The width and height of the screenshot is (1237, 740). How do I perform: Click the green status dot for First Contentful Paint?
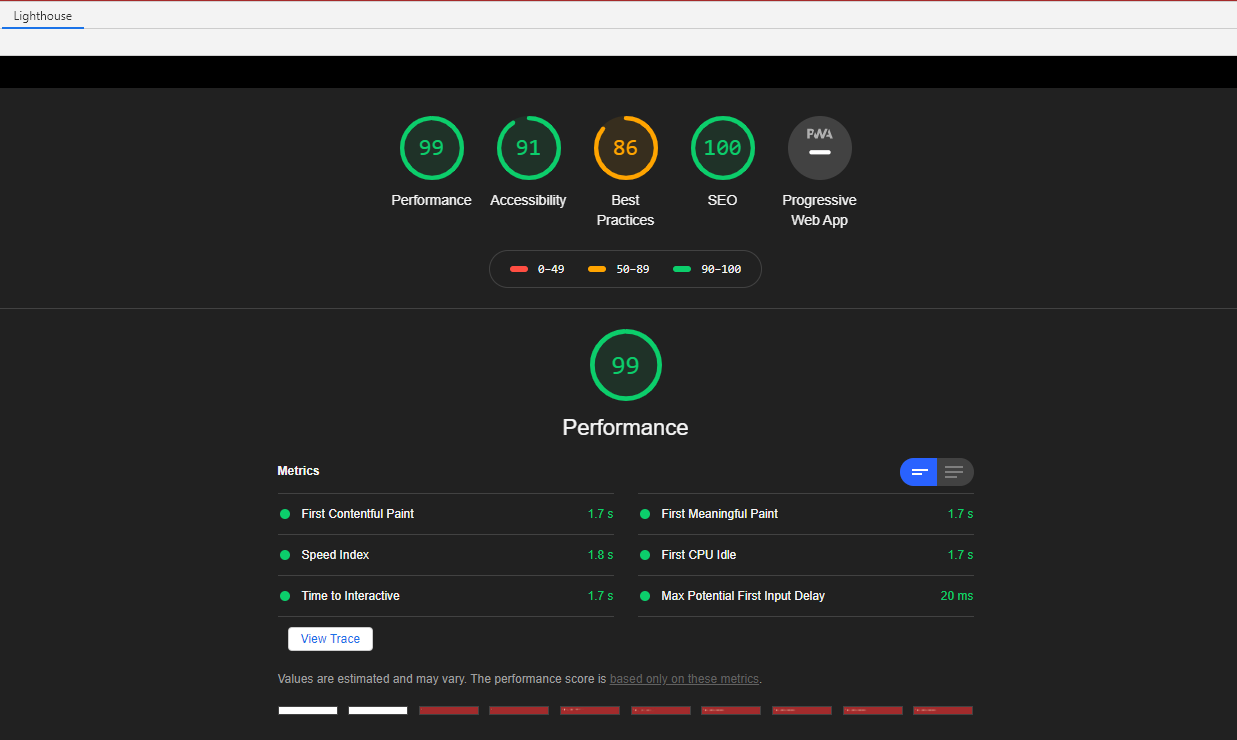[x=284, y=514]
